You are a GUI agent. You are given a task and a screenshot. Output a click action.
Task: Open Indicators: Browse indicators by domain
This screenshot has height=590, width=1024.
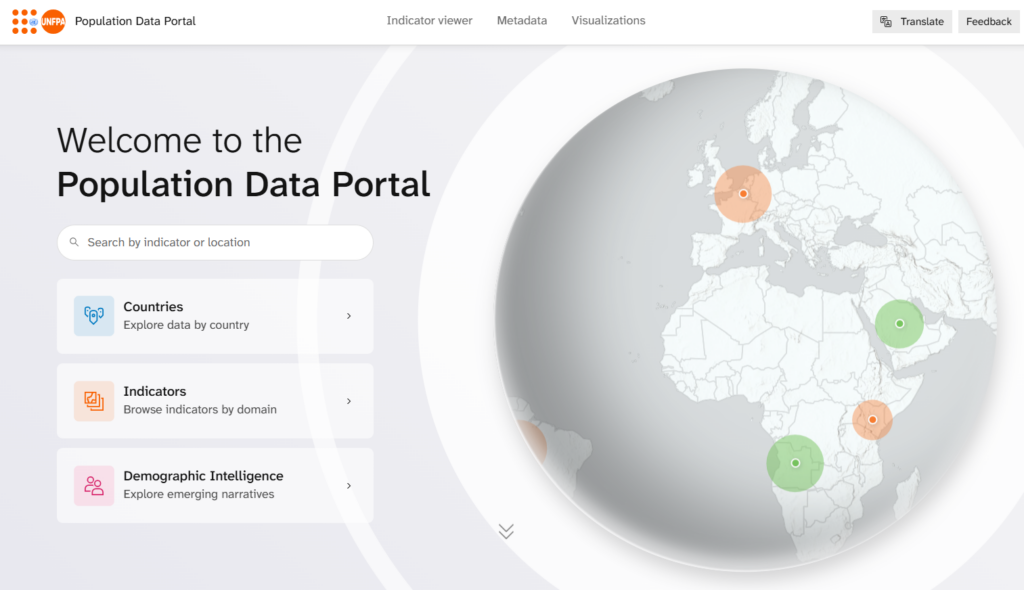point(215,401)
